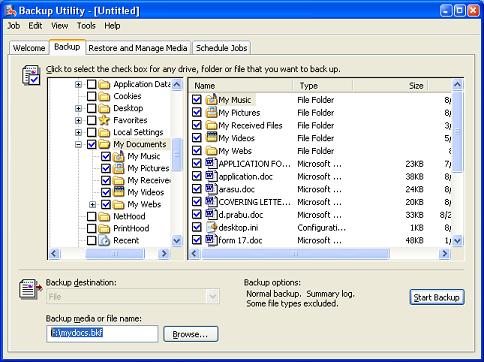Uncheck the desktop.ini checkbox
Screen dimensions: 484x362
point(197,227)
